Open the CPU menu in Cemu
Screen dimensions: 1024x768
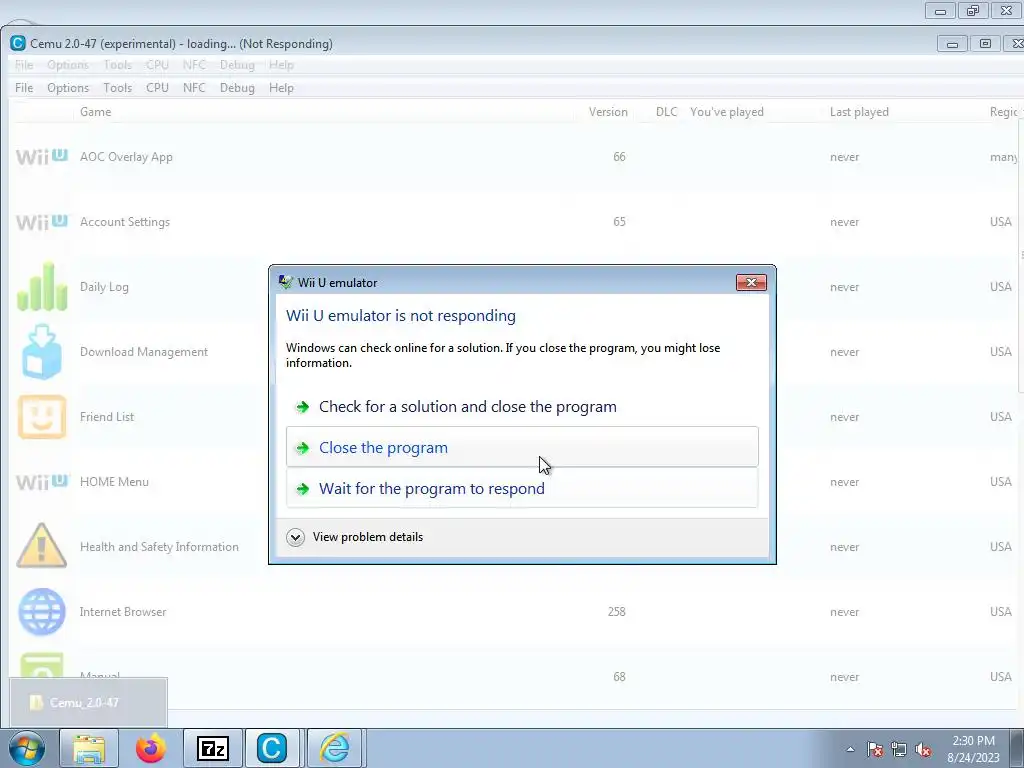coord(157,88)
